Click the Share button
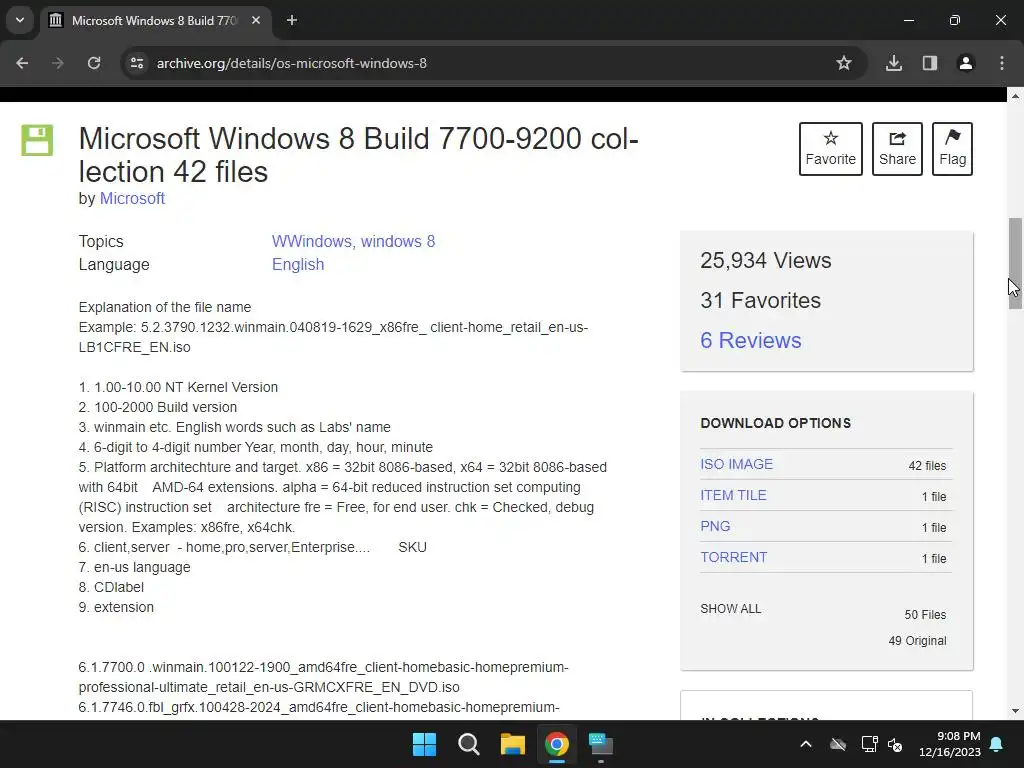Viewport: 1024px width, 768px height. click(897, 149)
